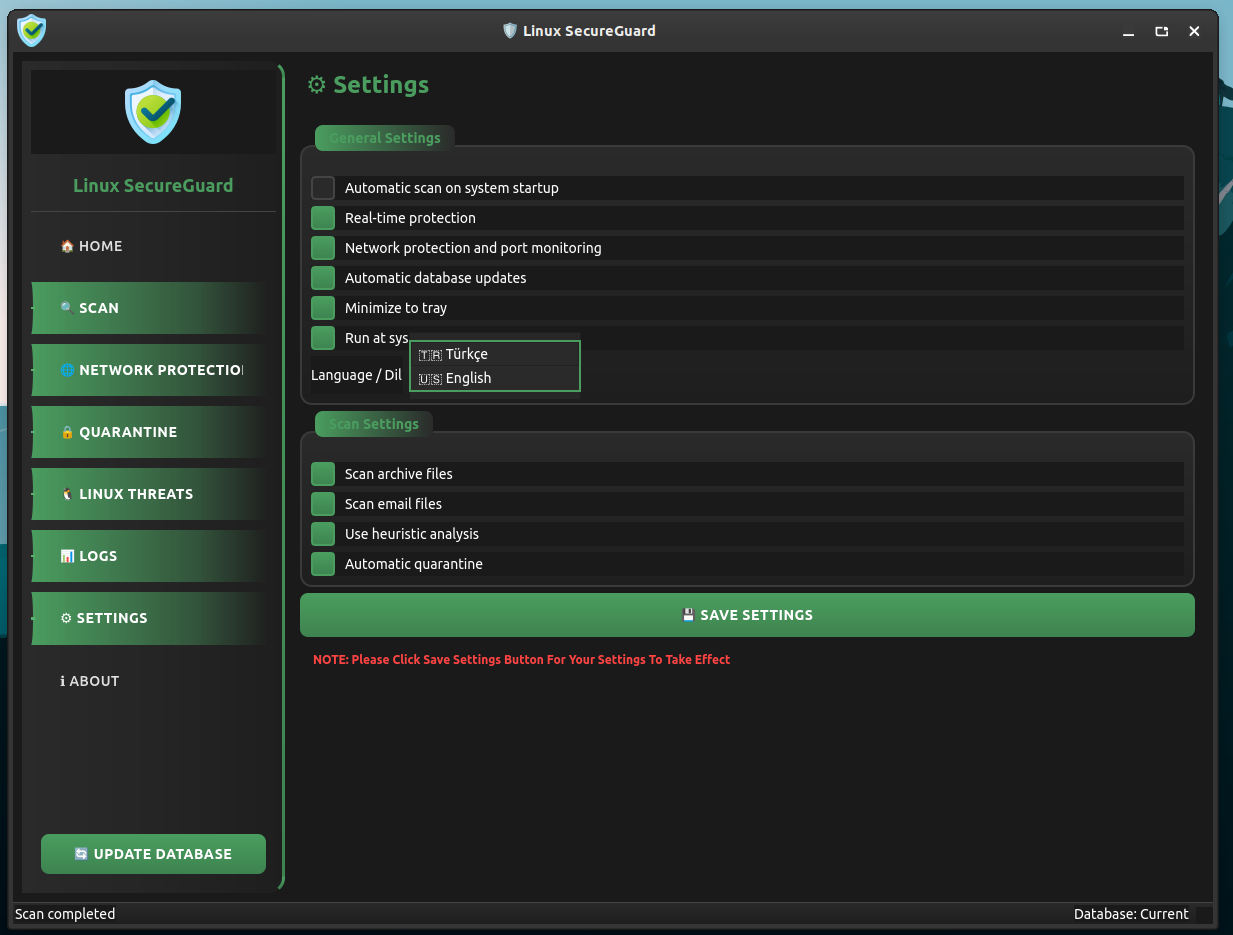The height and width of the screenshot is (935, 1233).
Task: Click the Database: Current status indicator
Action: pyautogui.click(x=1130, y=914)
